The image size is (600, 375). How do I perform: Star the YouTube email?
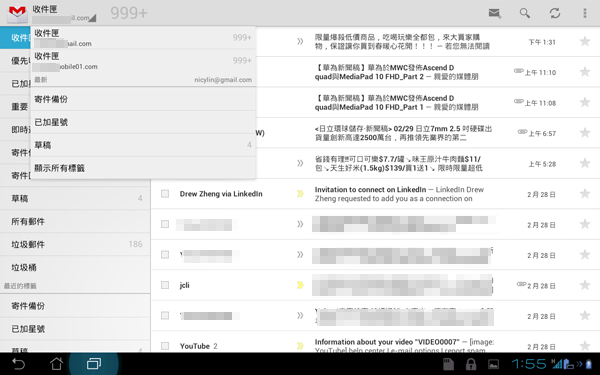point(585,346)
